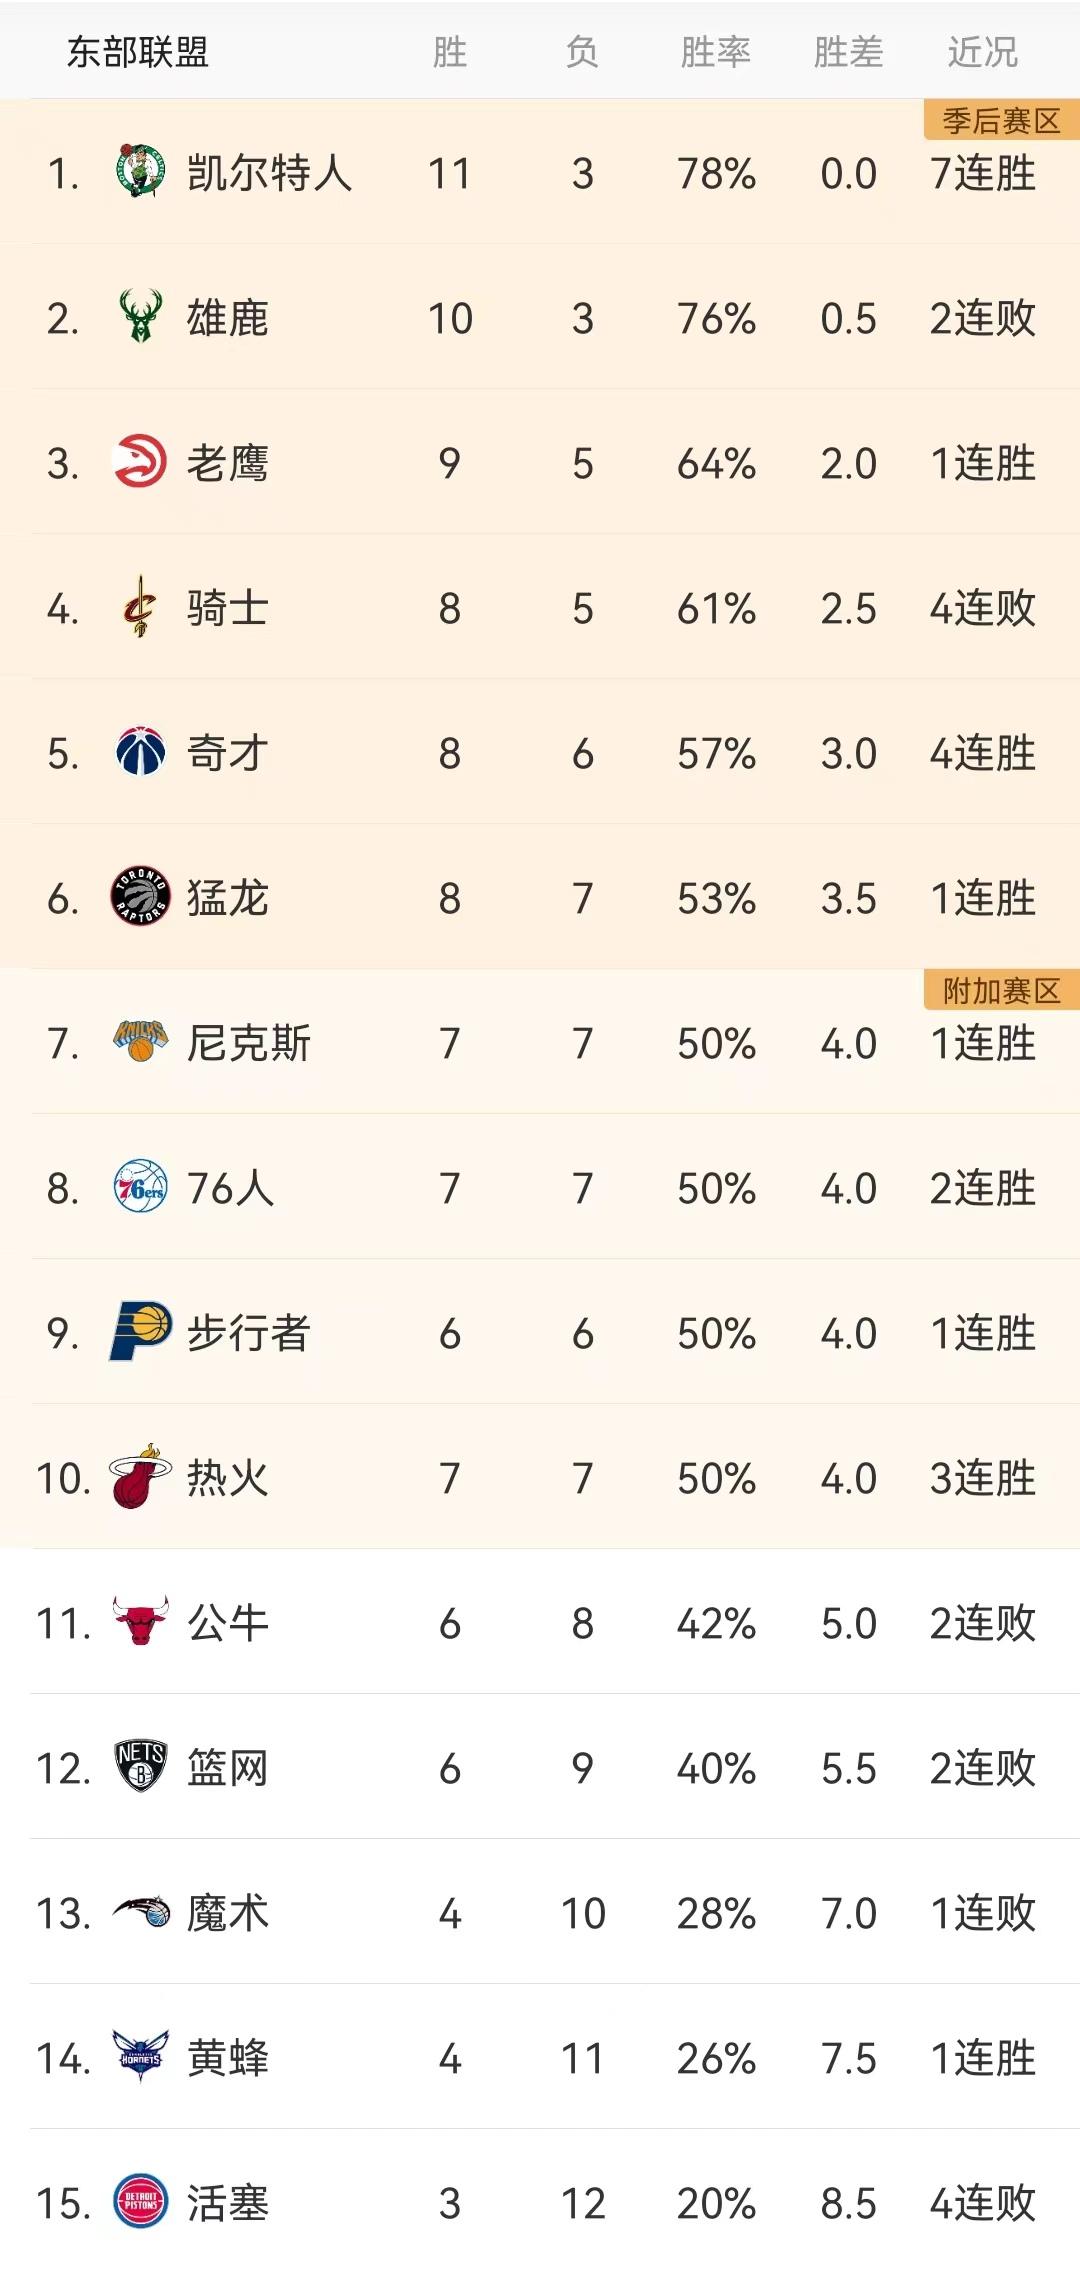Screen dimensions: 1080x2272
Task: Tap the 季后赛区 badge
Action: (x=1002, y=120)
